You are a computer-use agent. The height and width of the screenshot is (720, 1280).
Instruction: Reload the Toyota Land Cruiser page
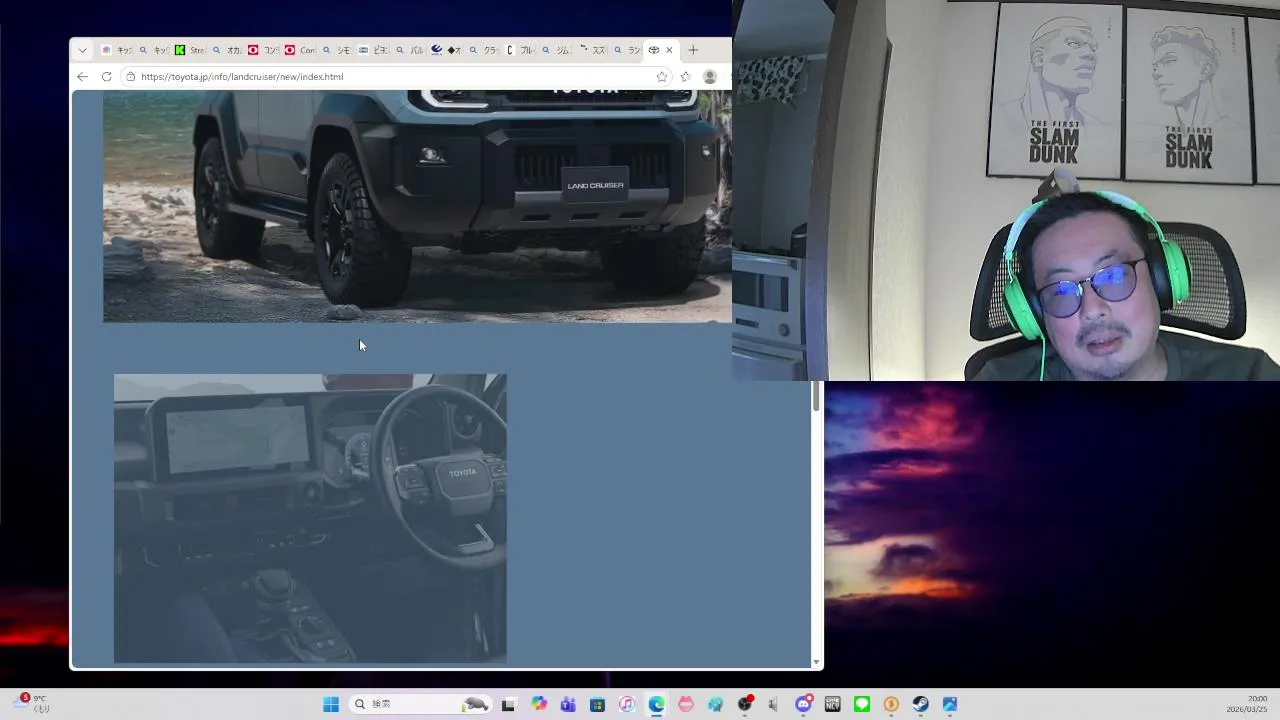(x=106, y=76)
